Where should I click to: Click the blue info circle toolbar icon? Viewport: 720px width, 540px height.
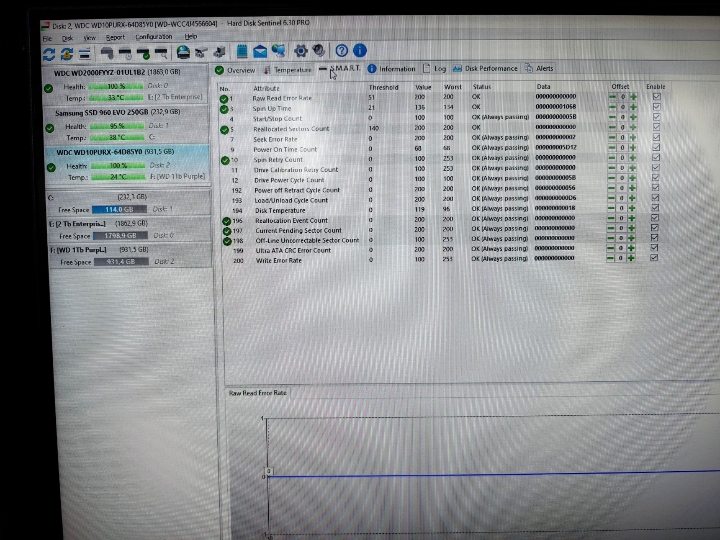click(x=360, y=50)
